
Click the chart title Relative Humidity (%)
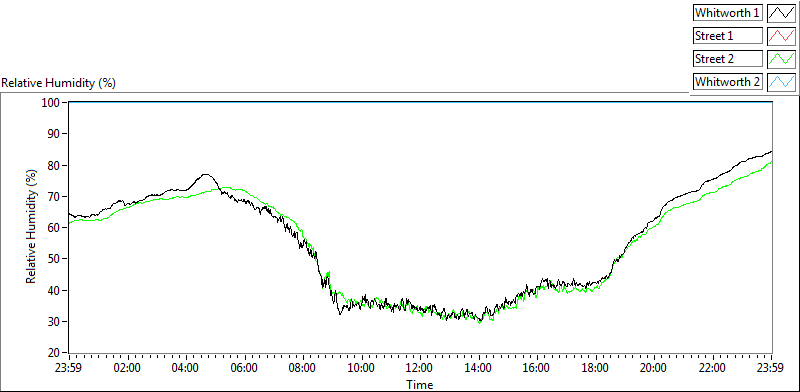coord(59,83)
